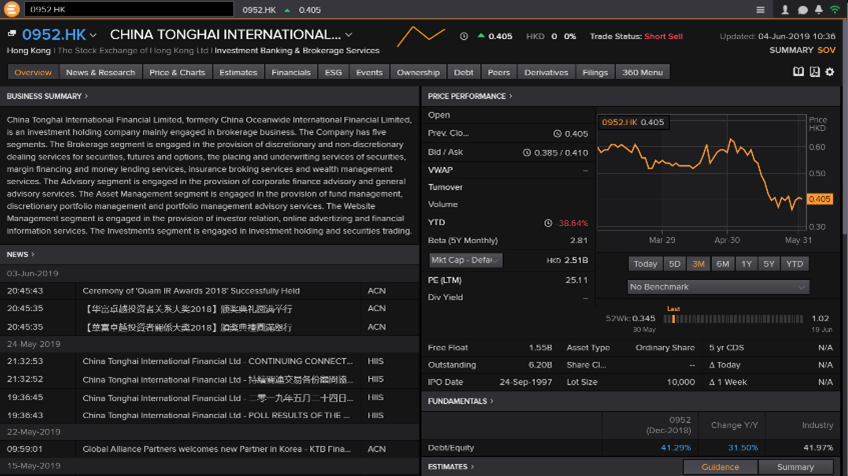848x476 pixels.
Task: Set chart range to Today
Action: (645, 264)
